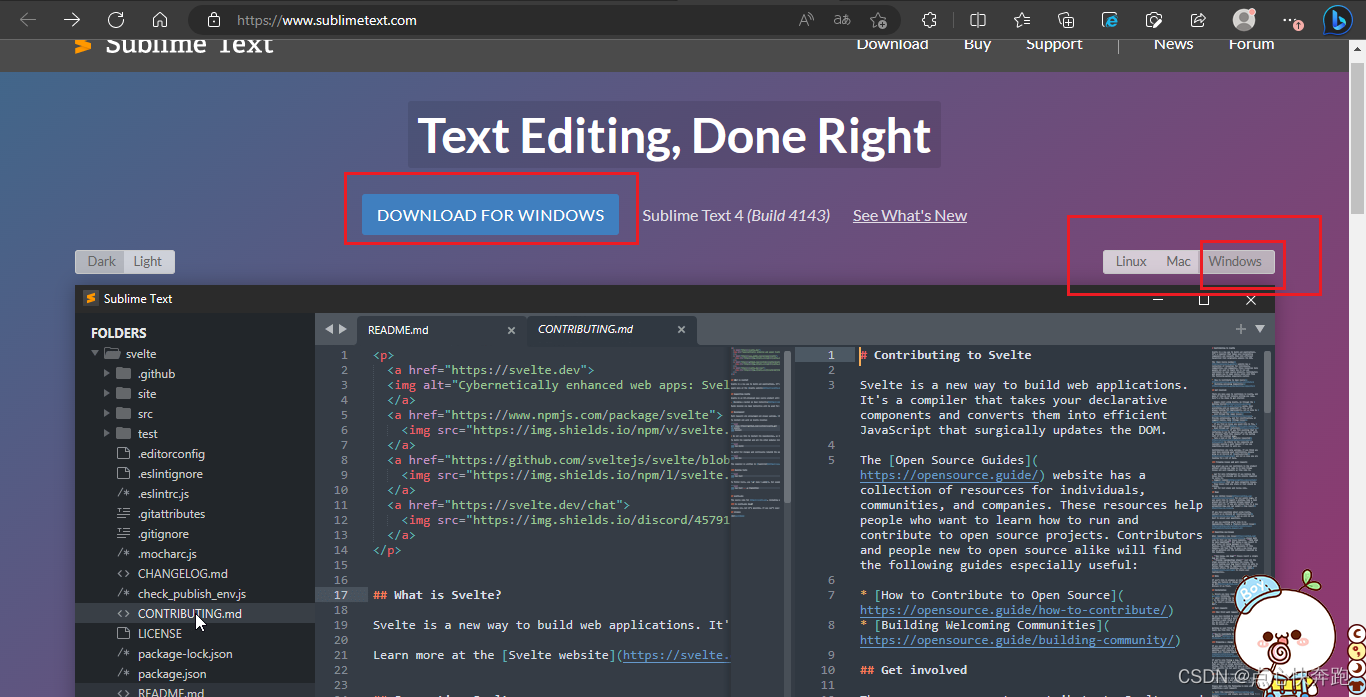1366x697 pixels.
Task: Click the https://svelte.dev link in code
Action: click(519, 370)
